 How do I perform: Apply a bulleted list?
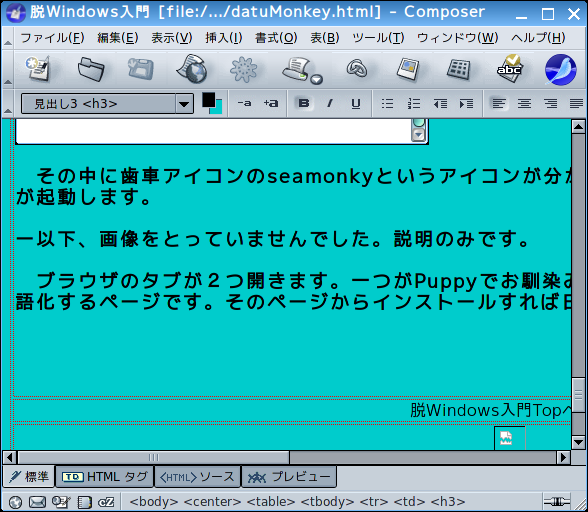(x=387, y=104)
